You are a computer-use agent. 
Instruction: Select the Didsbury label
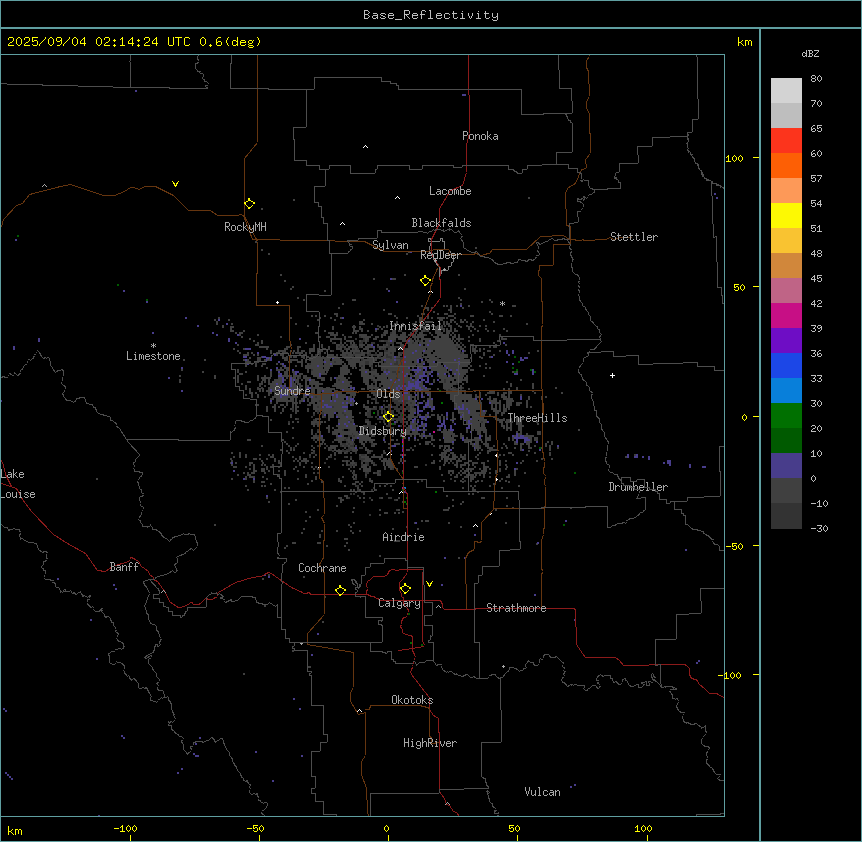(x=383, y=431)
